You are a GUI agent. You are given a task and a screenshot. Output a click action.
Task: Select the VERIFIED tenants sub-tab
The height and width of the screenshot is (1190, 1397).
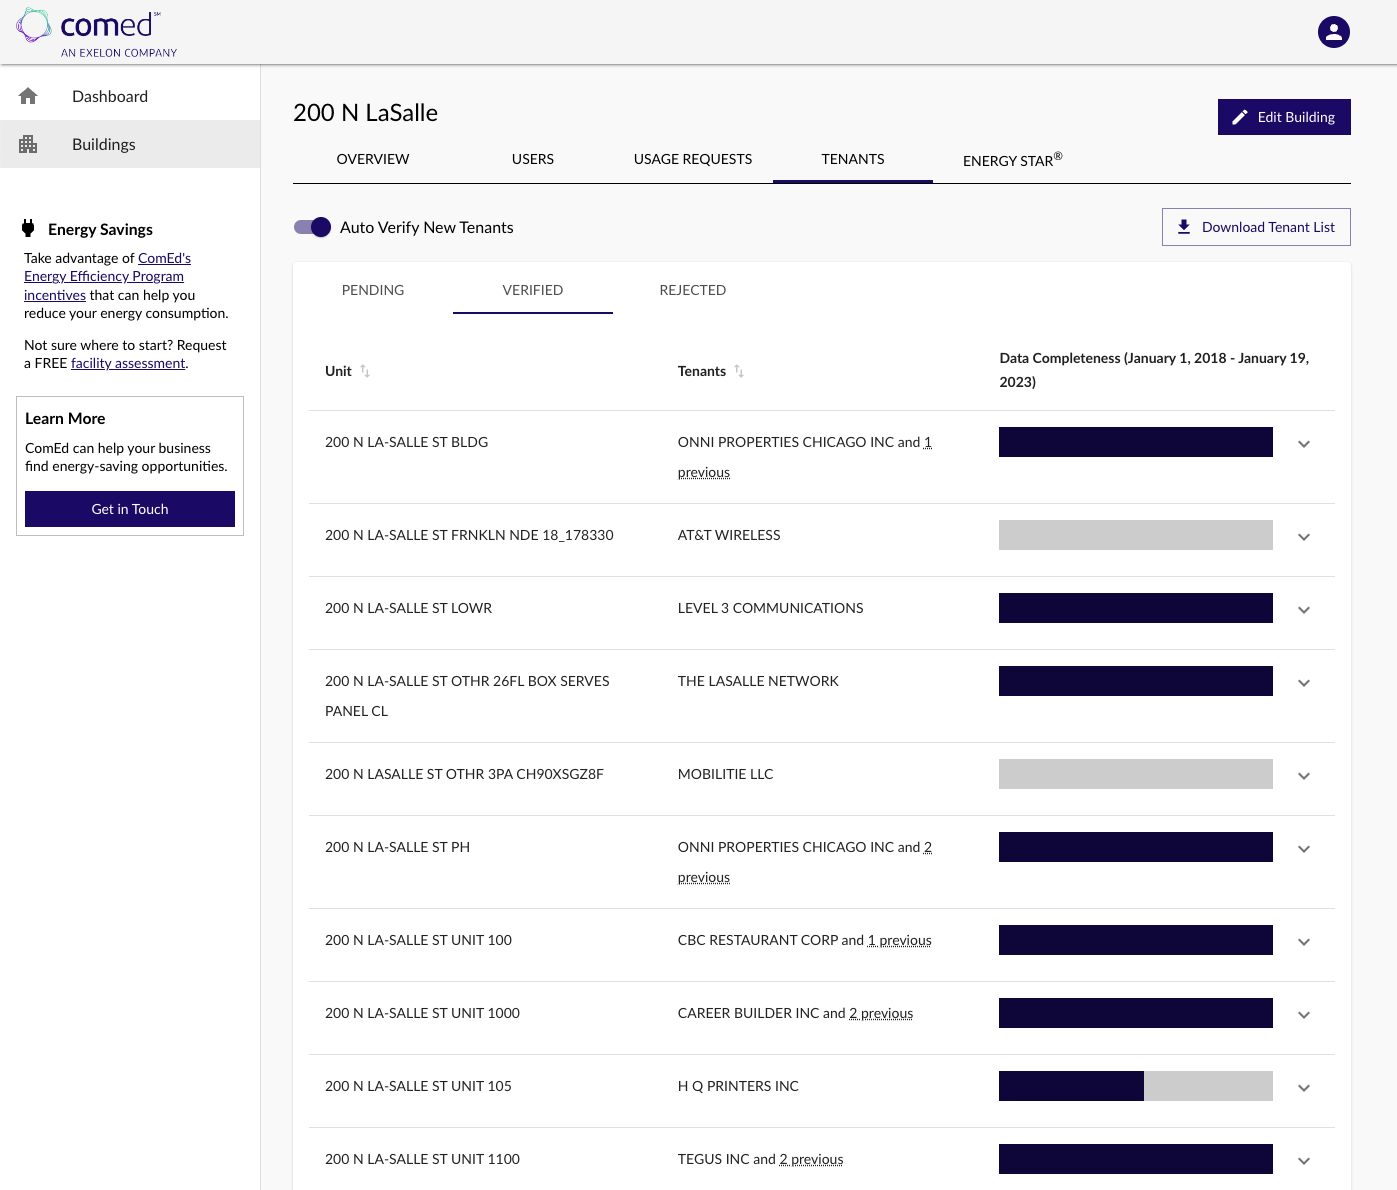pyautogui.click(x=533, y=290)
